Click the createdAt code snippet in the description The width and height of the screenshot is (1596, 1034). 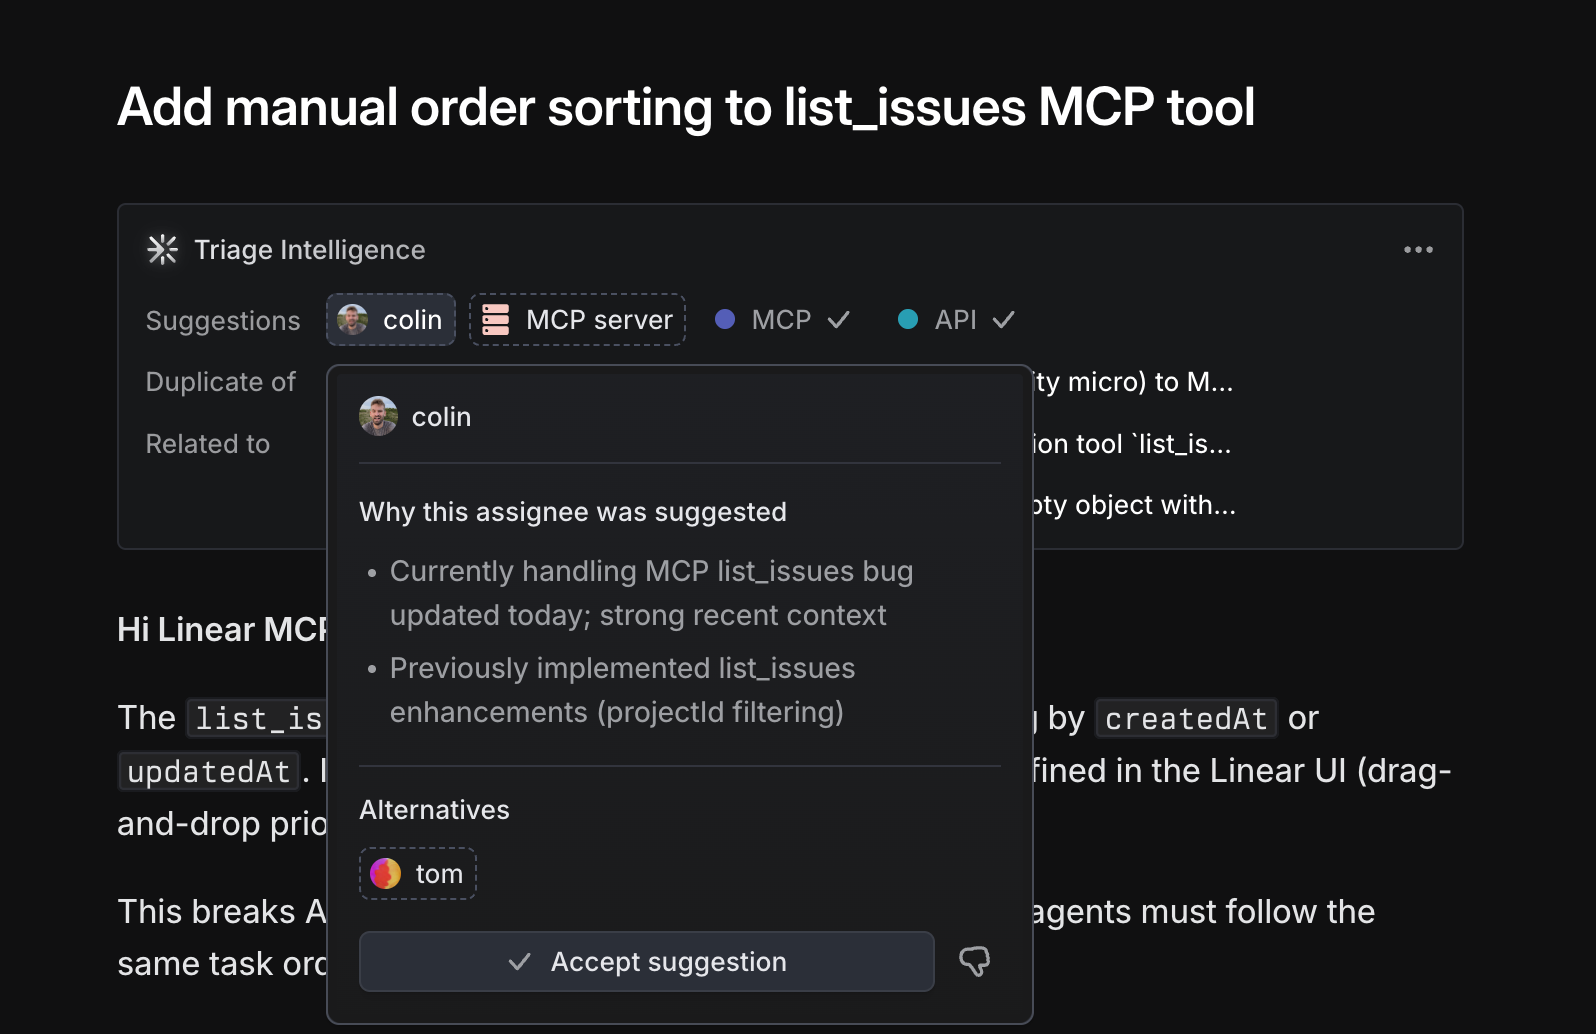coord(1185,717)
